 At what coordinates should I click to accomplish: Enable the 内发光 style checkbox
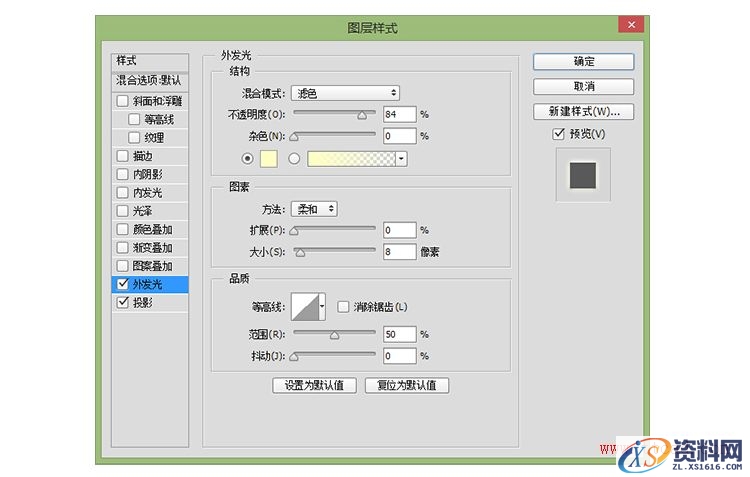(x=122, y=193)
